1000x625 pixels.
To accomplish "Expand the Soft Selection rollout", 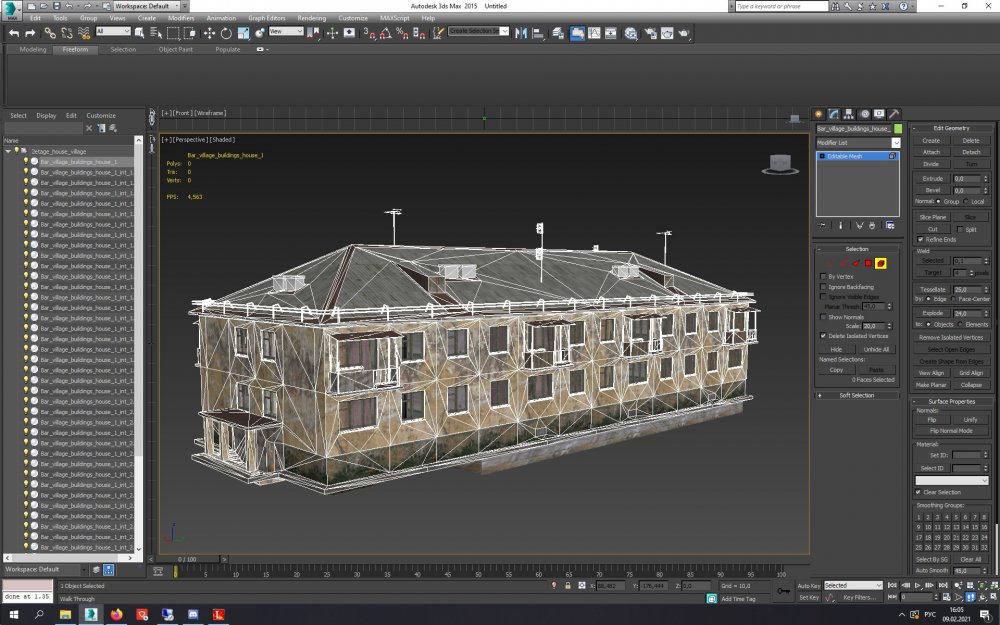I will (x=857, y=395).
